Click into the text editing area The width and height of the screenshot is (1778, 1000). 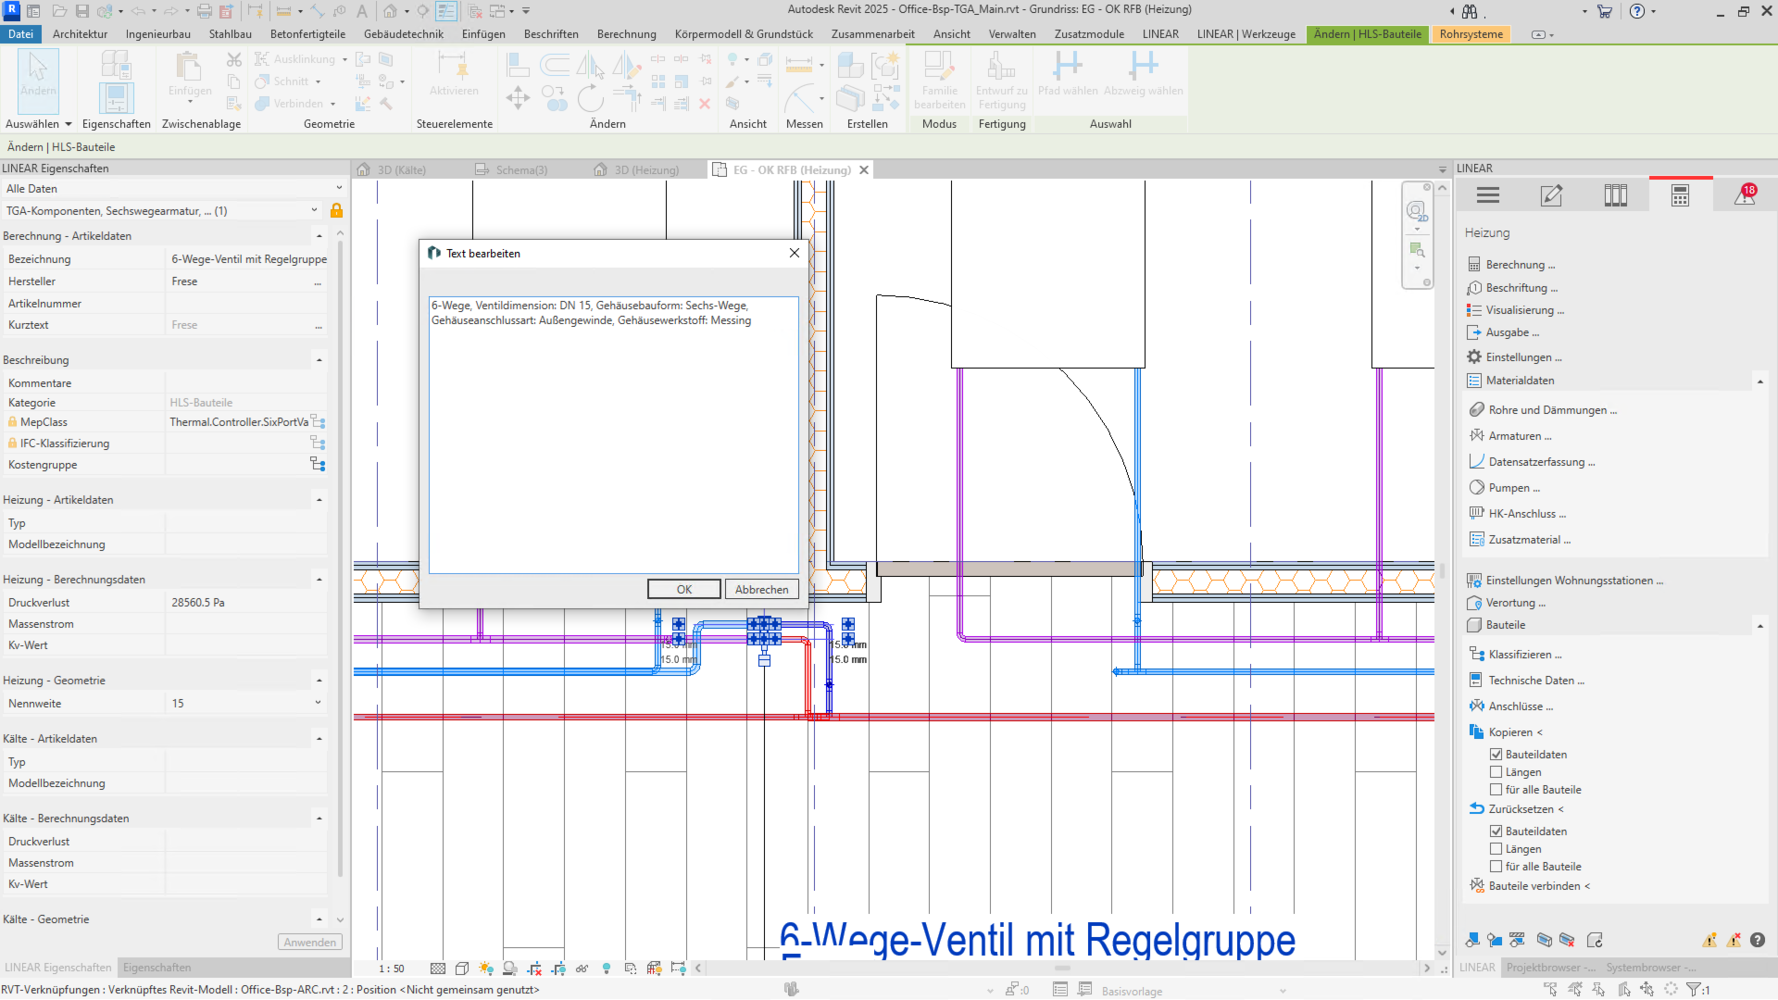click(x=613, y=440)
